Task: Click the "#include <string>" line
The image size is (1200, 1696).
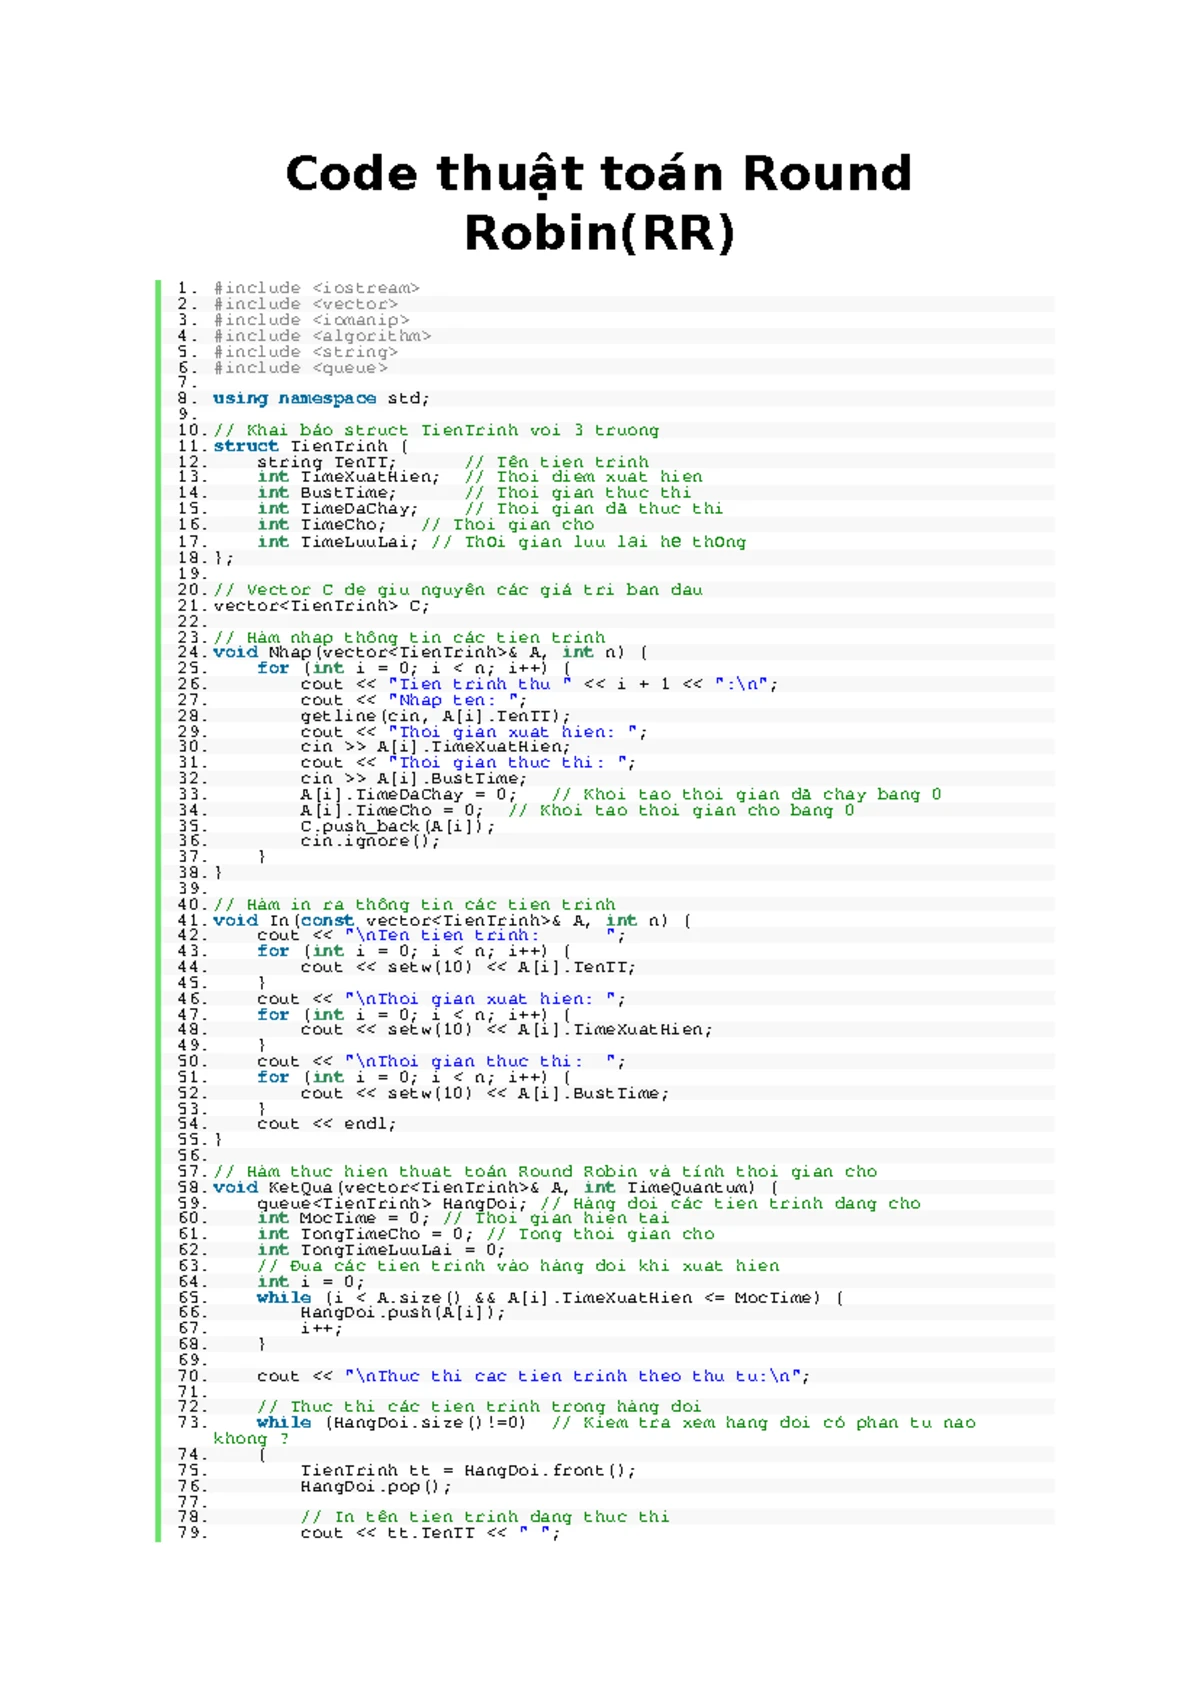Action: coord(305,352)
